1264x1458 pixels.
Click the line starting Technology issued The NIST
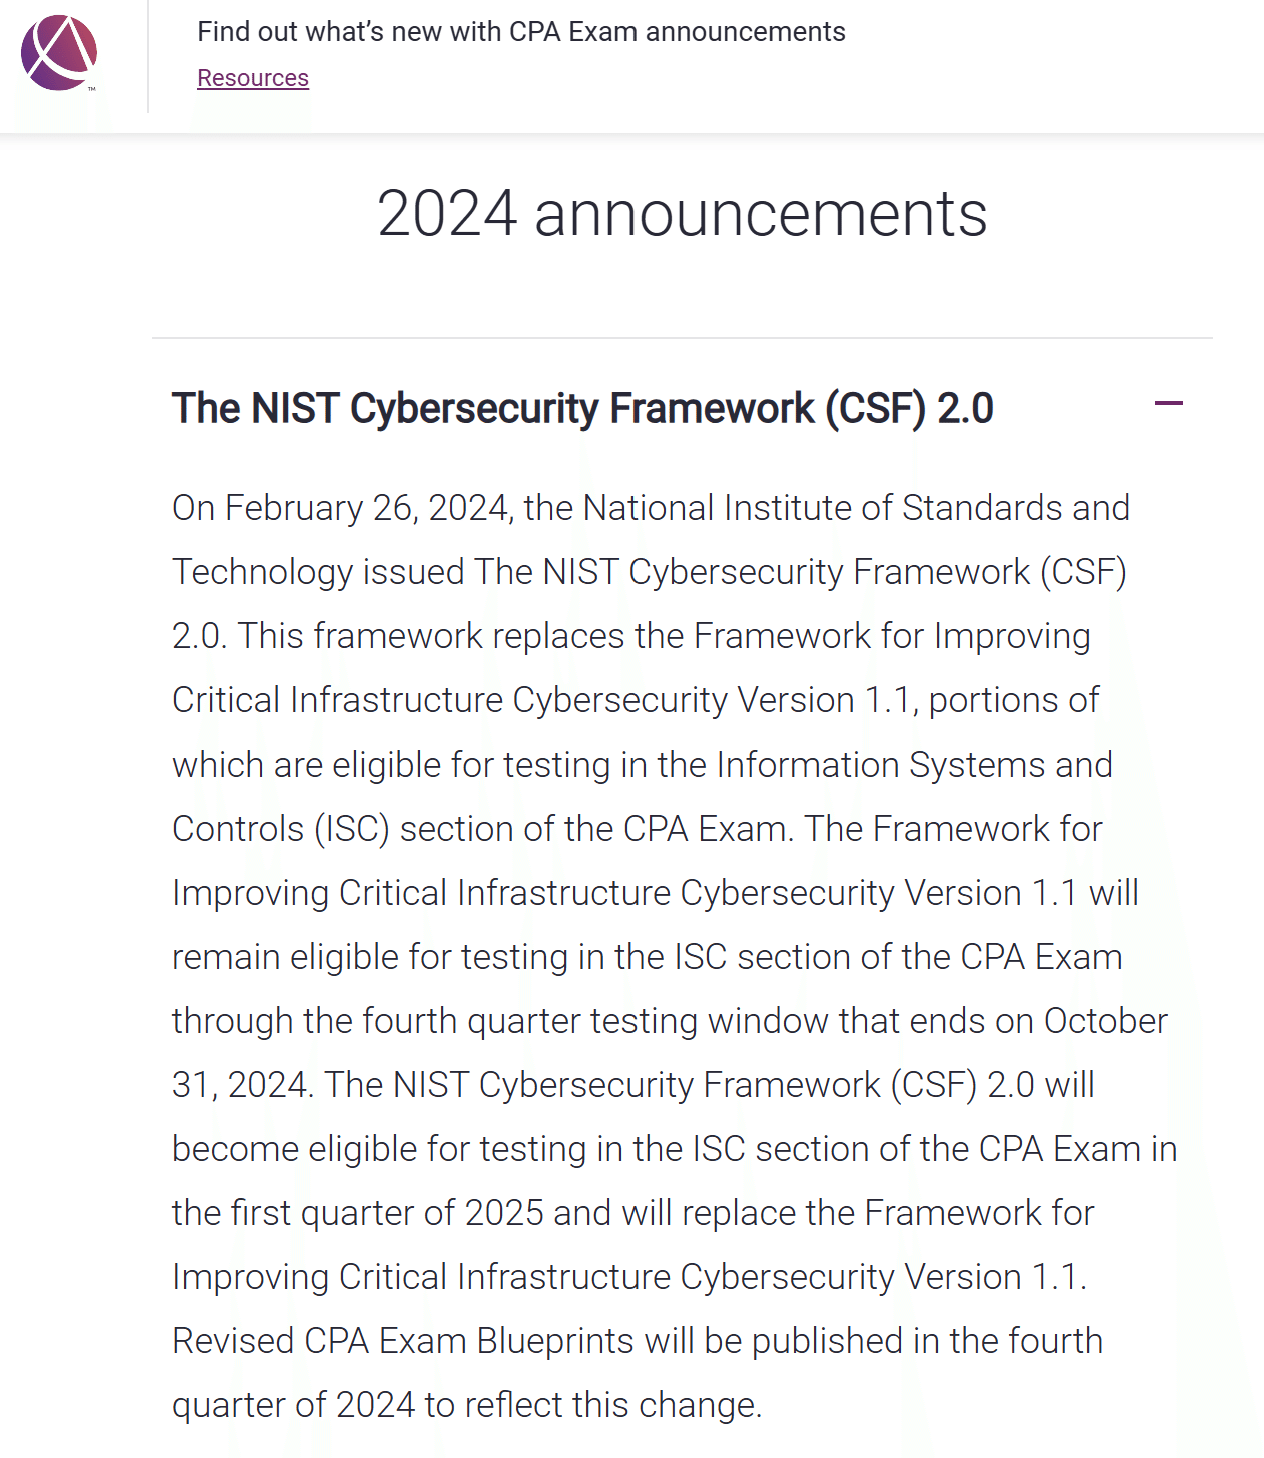point(649,572)
